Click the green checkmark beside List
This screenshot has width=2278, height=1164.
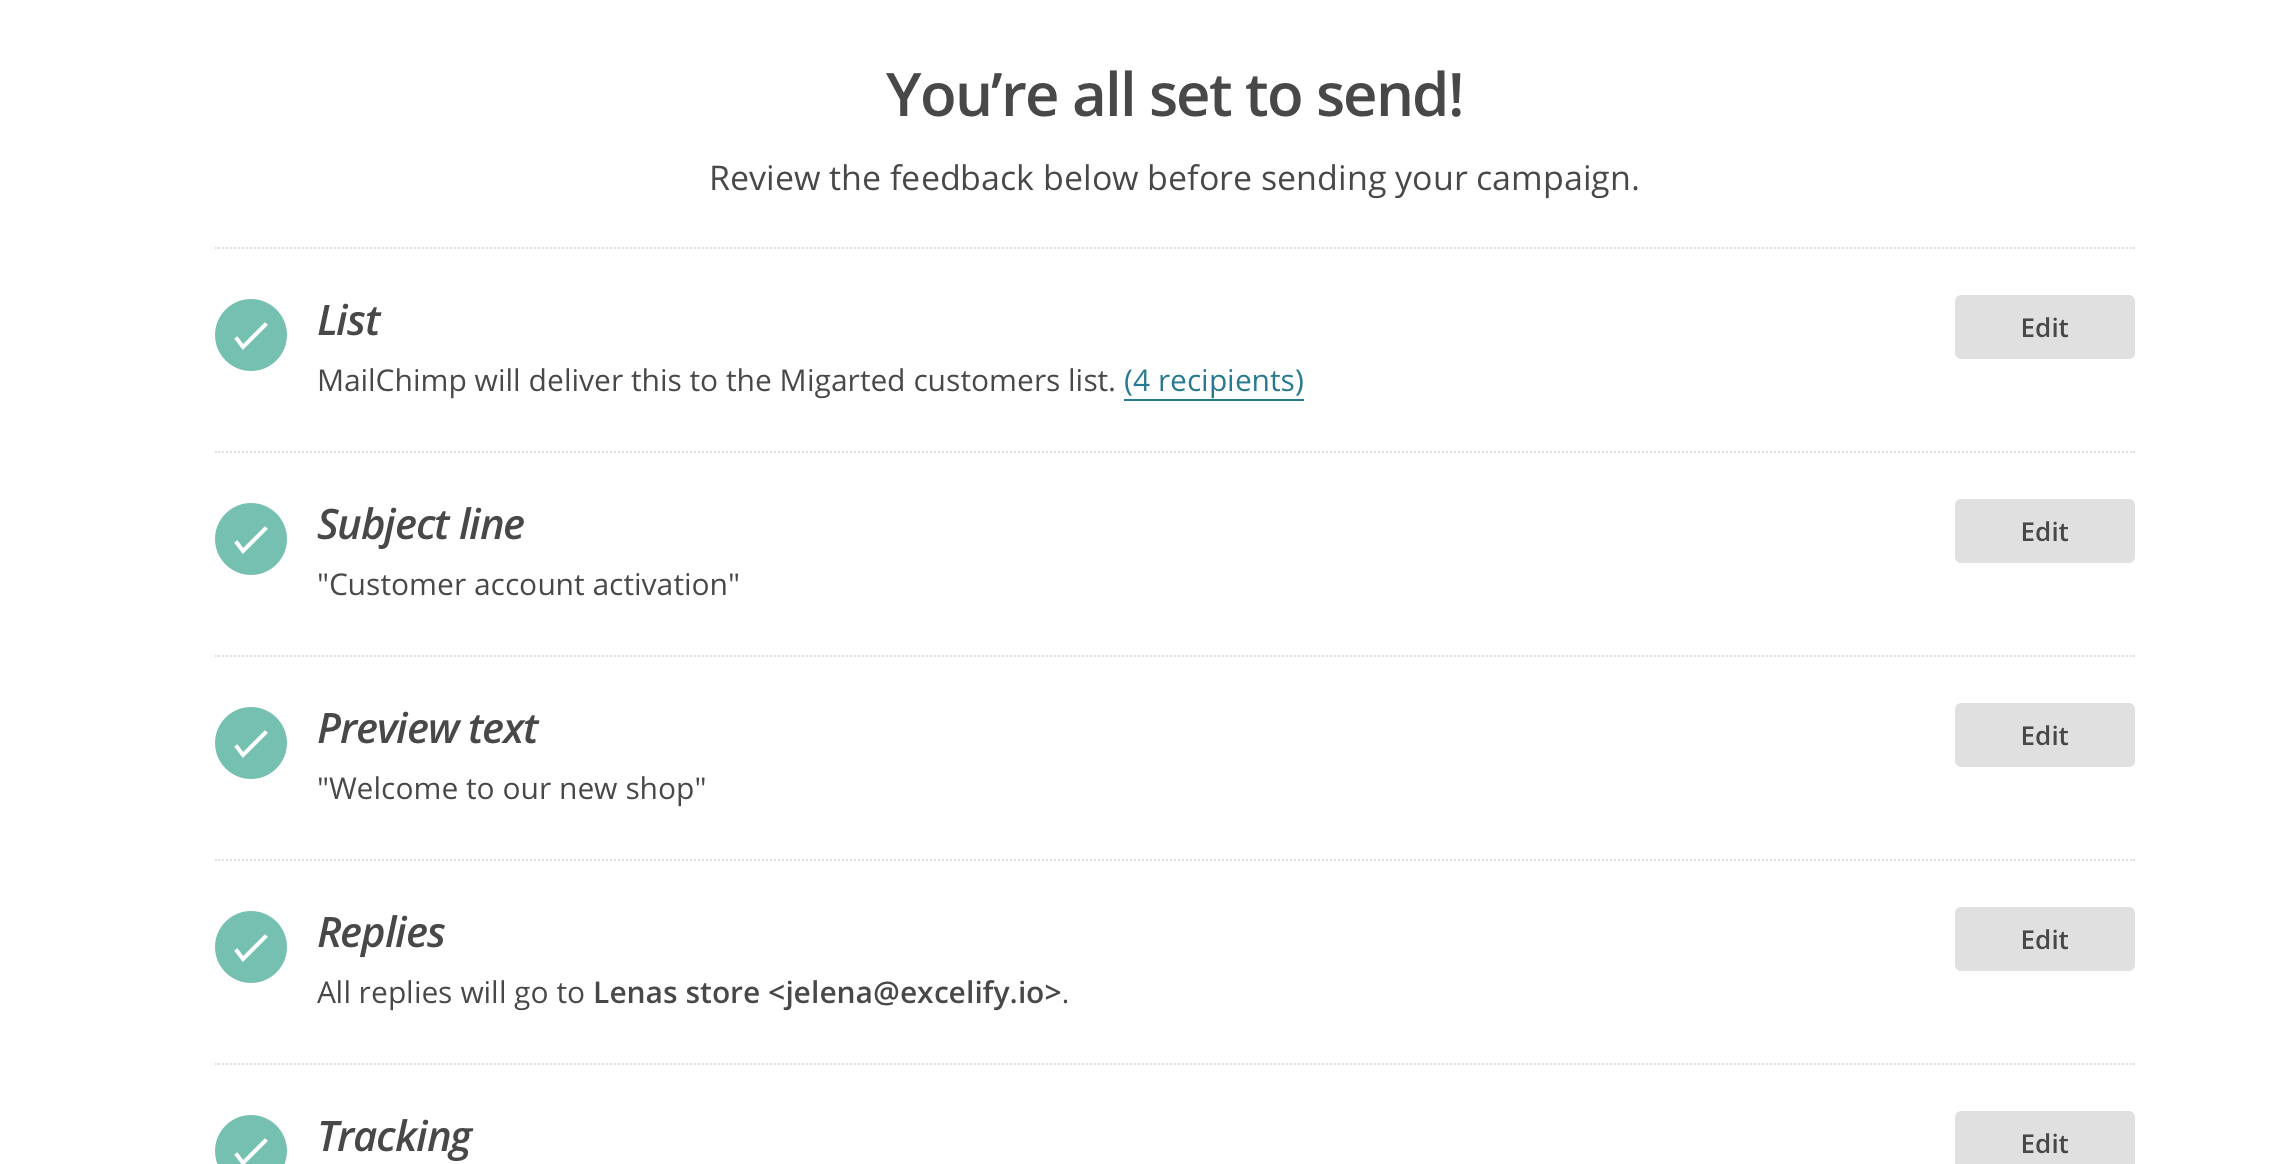pos(251,335)
